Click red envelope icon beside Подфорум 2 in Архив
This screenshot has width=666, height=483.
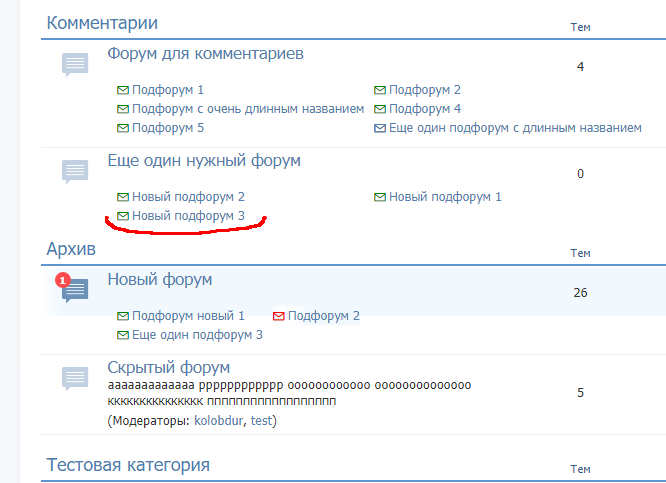[x=279, y=316]
